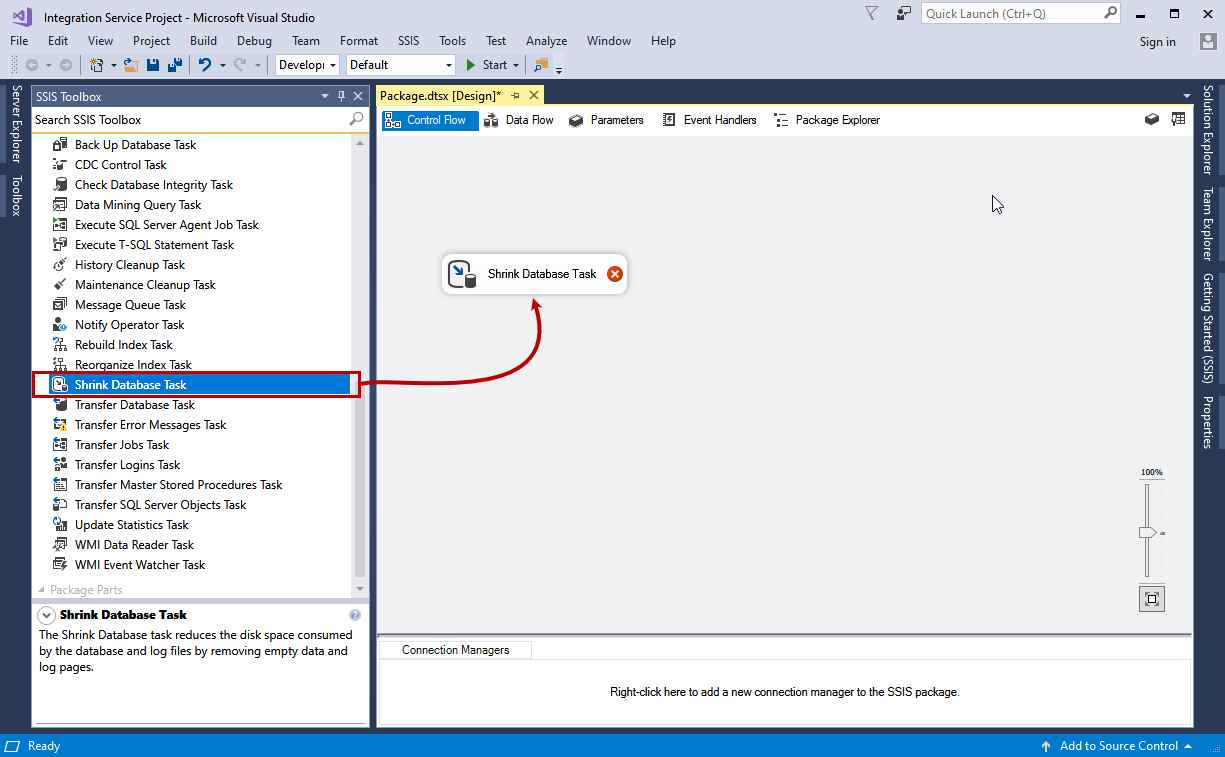Click the Sign in link

point(1158,42)
